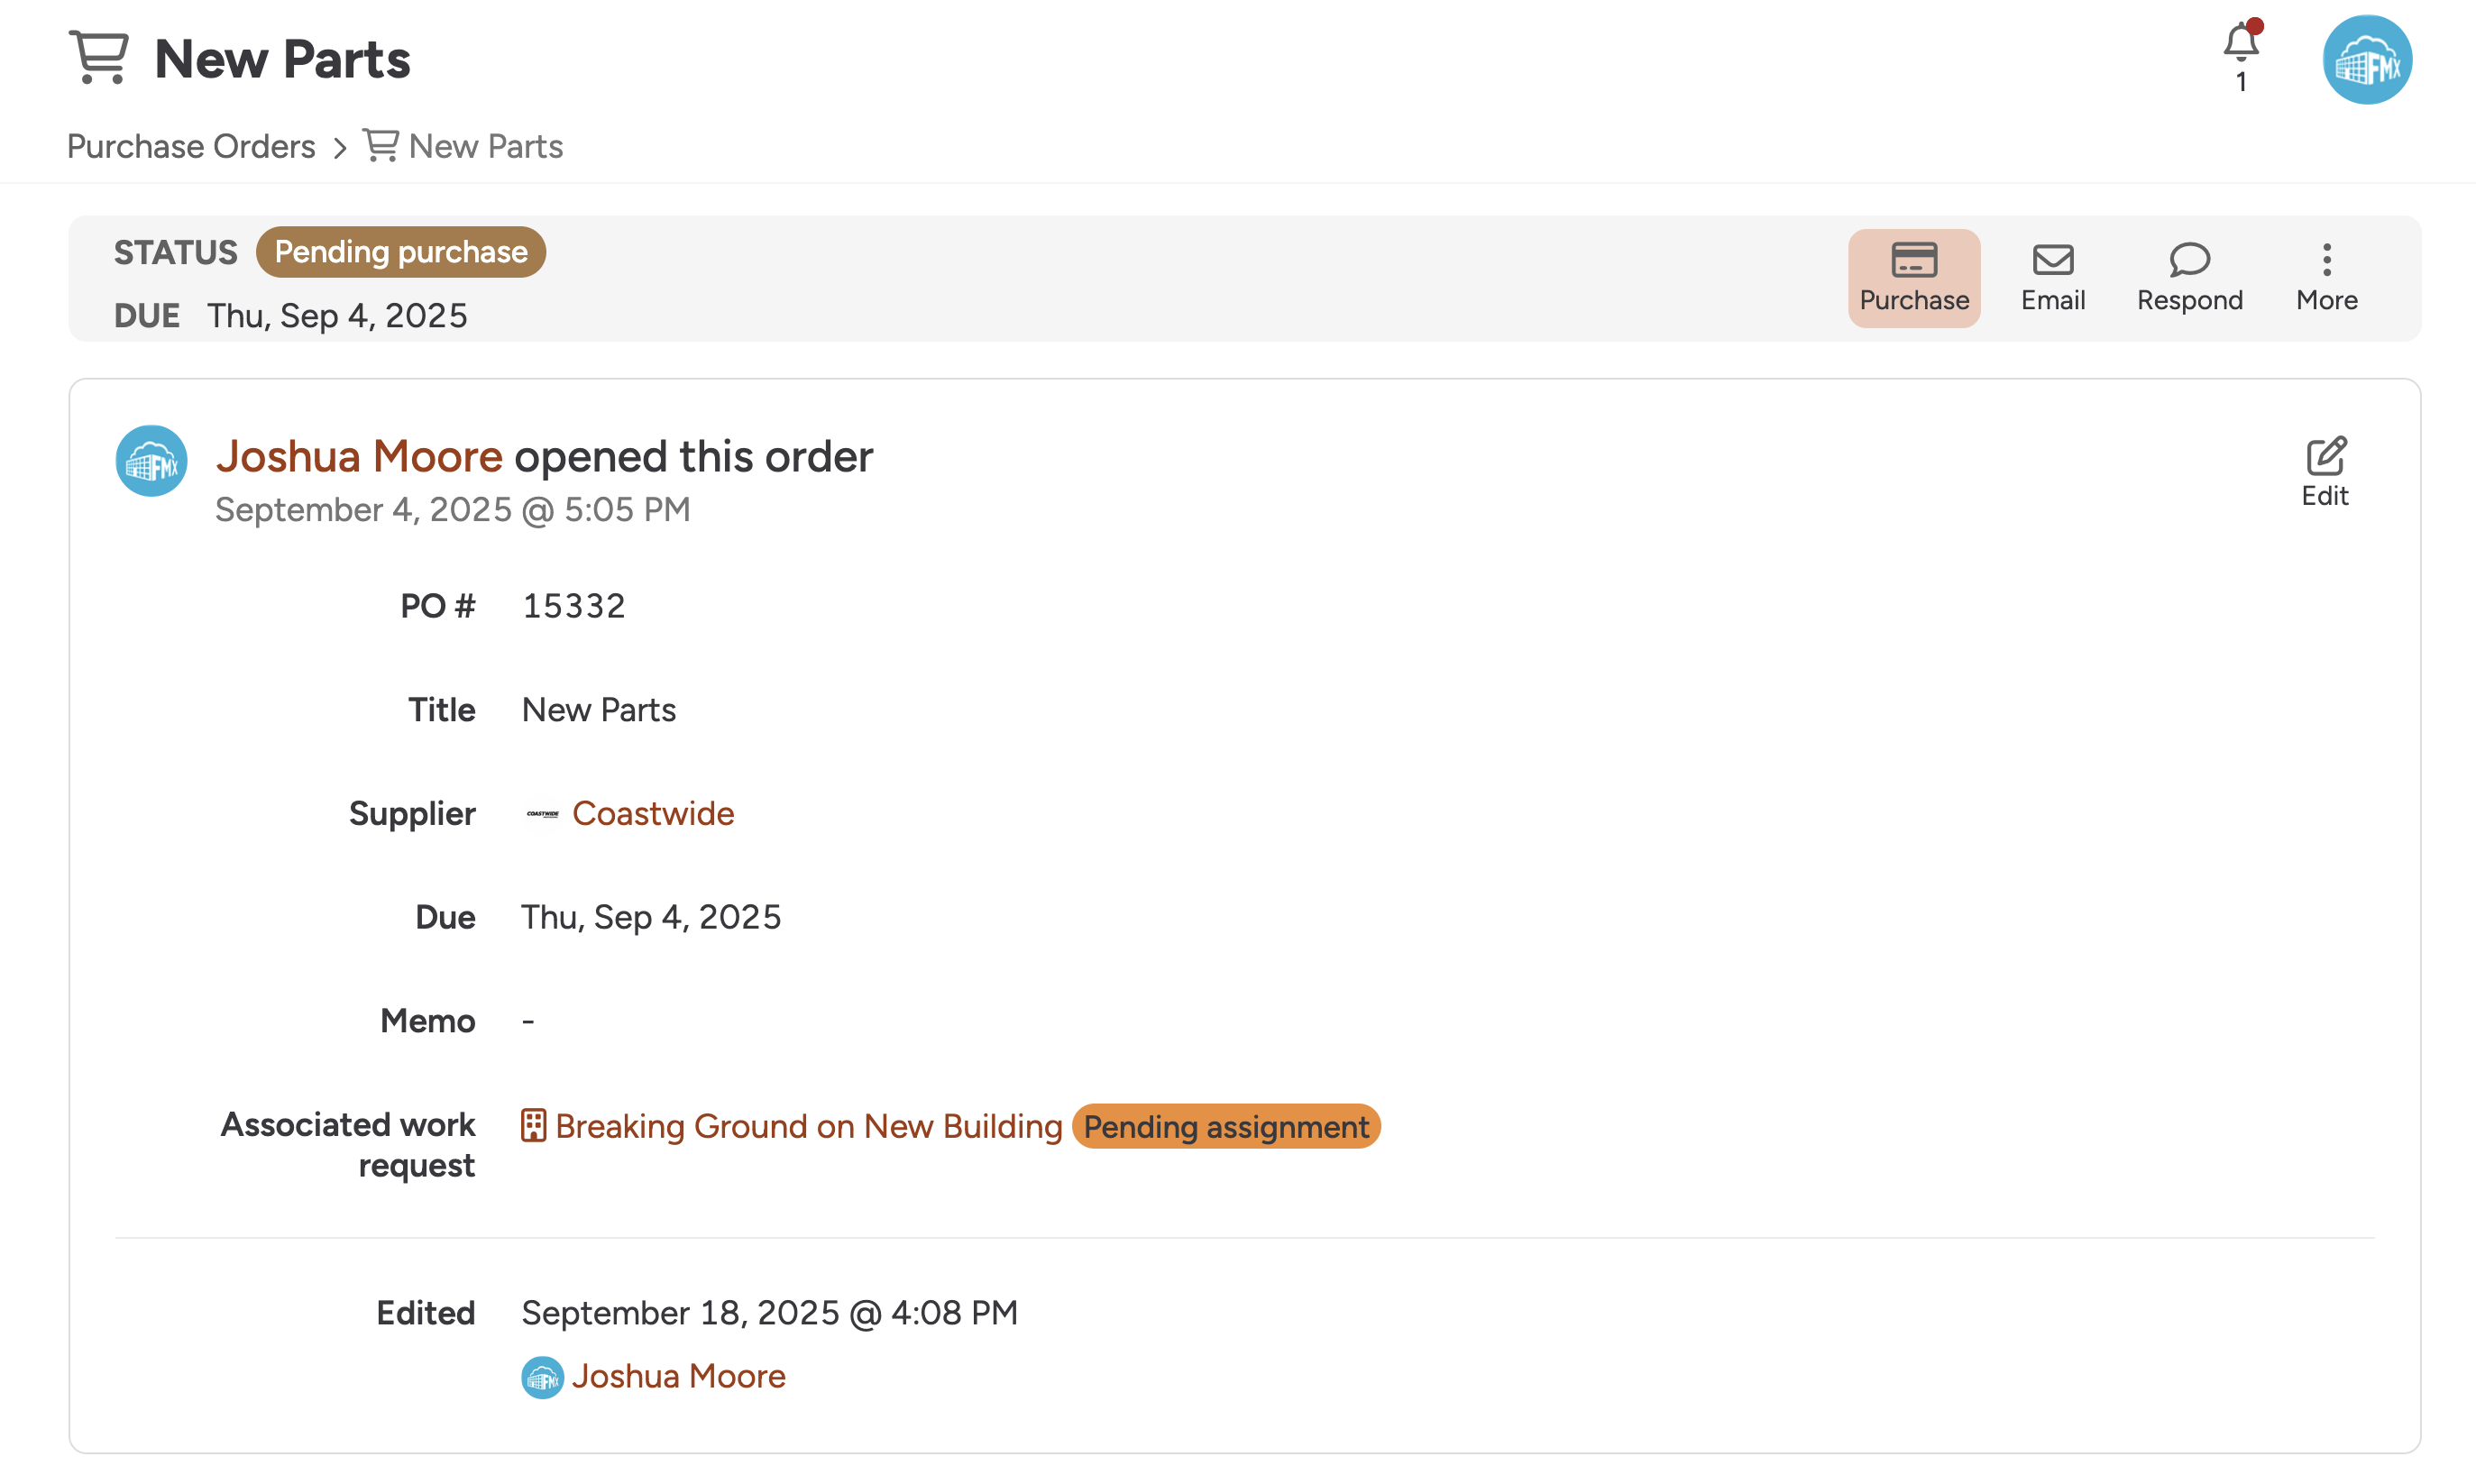Click the New Parts breadcrumb item
Viewport: 2476px width, 1484px height.
coord(485,147)
